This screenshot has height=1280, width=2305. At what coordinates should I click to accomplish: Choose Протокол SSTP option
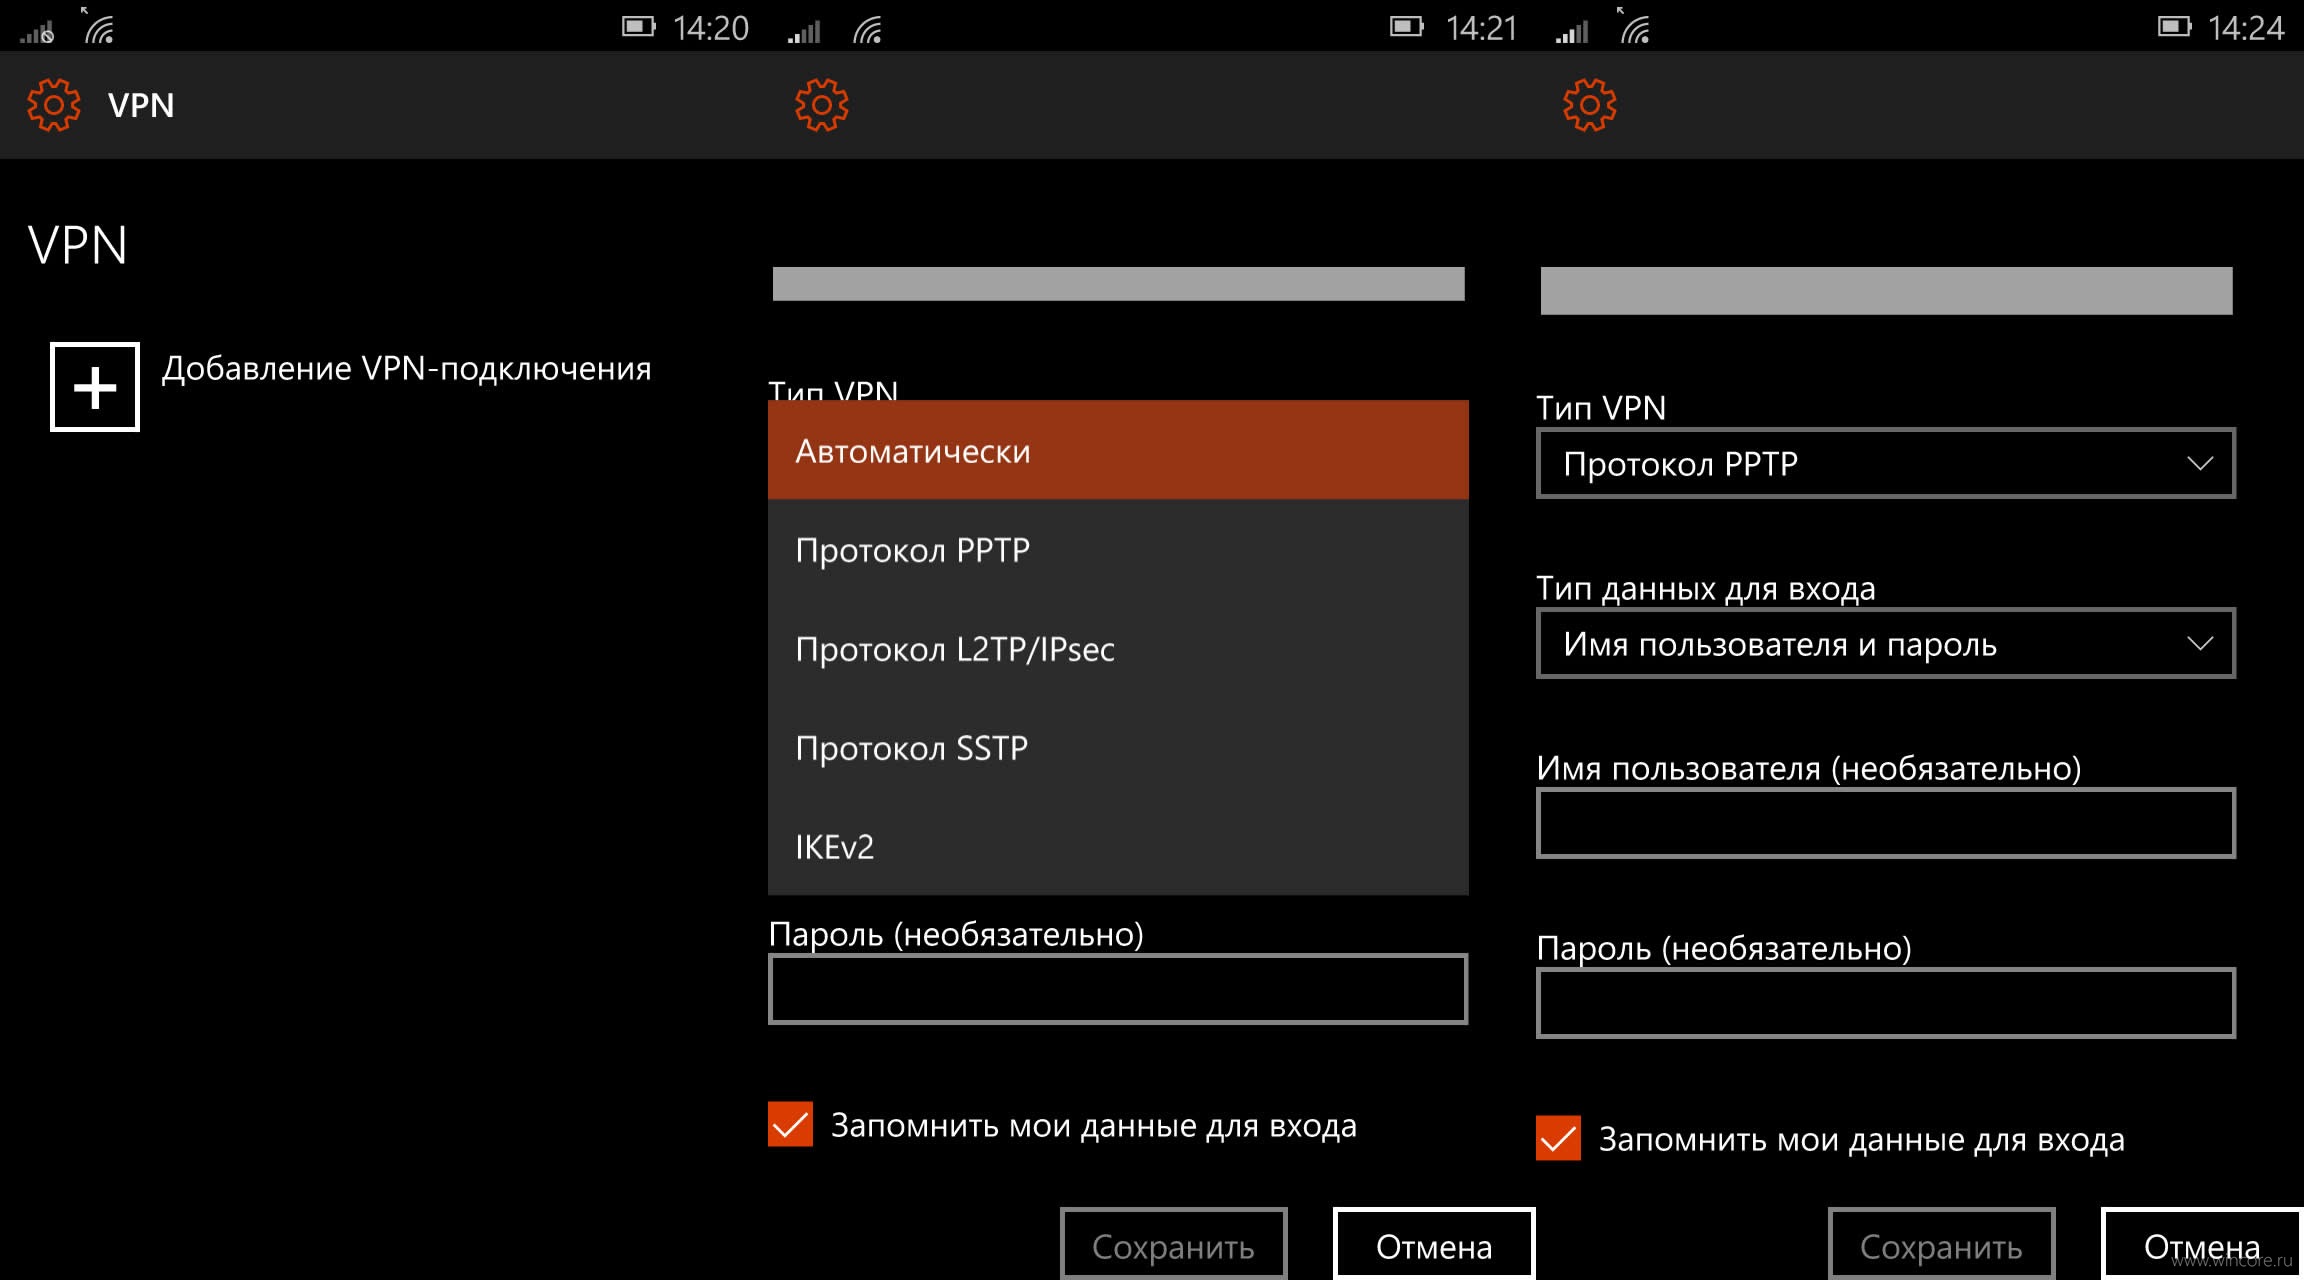tap(1118, 747)
